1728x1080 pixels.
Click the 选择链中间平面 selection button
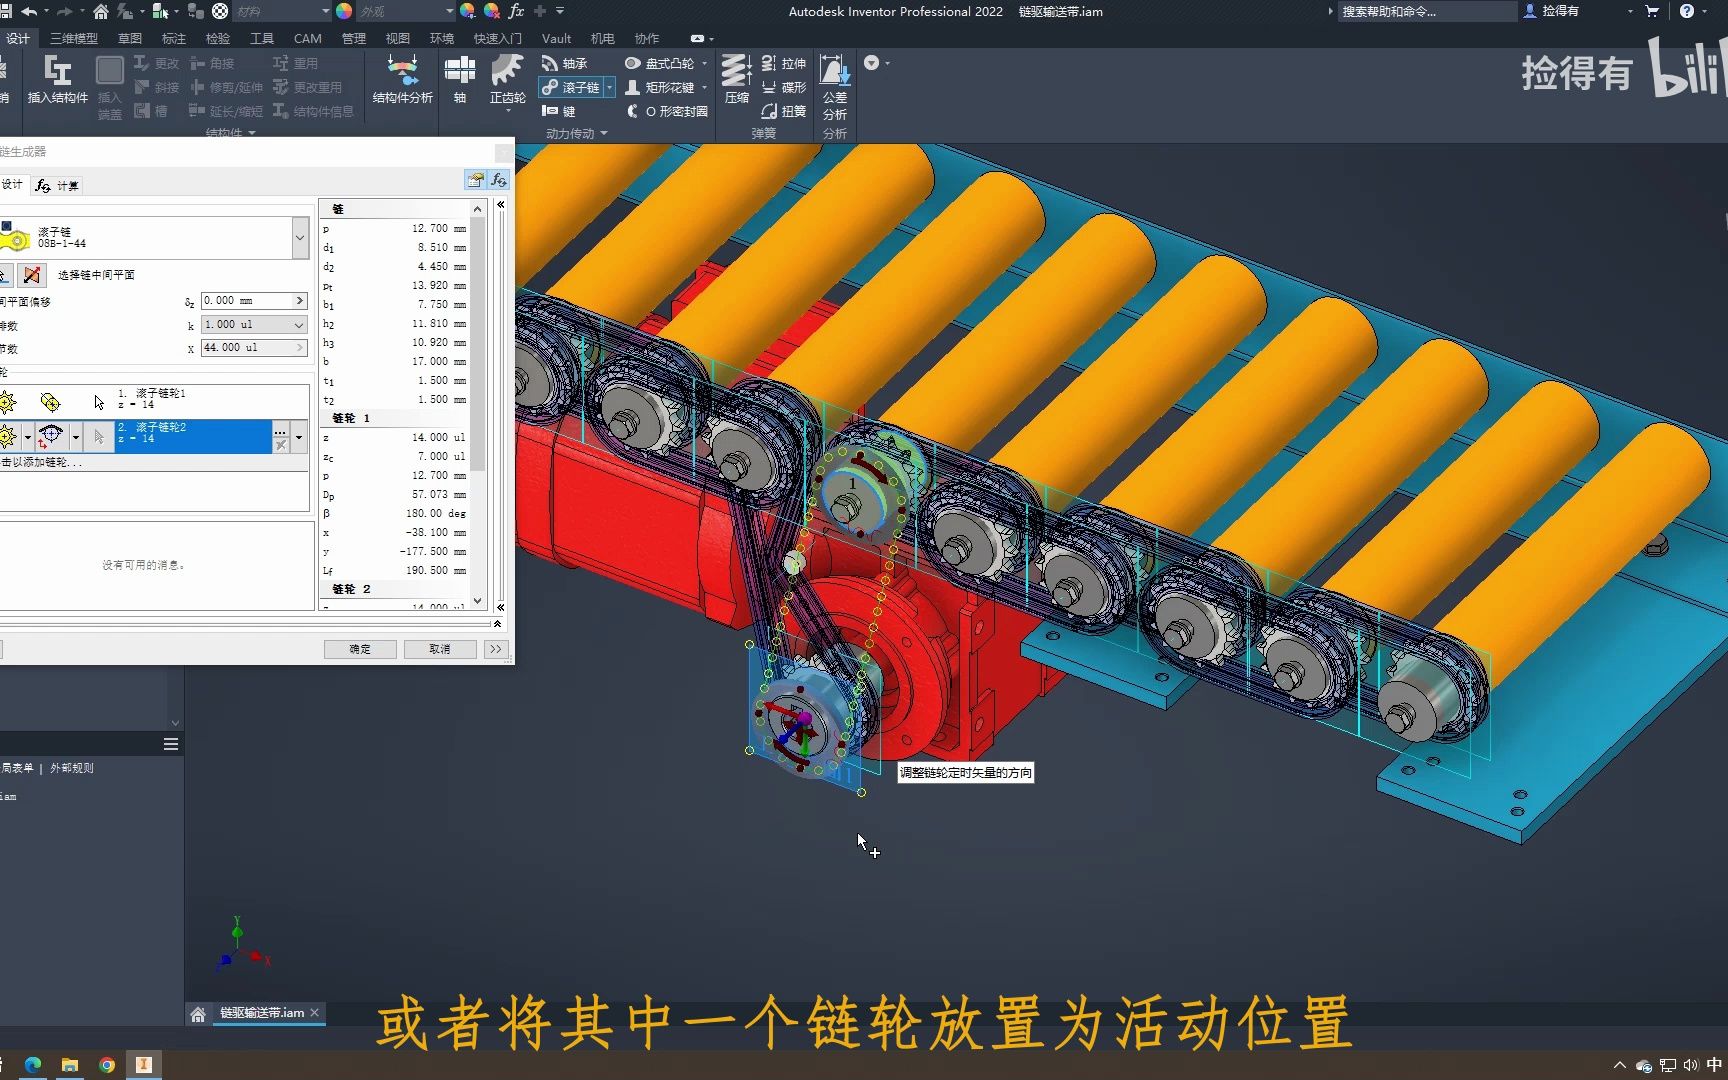(x=7, y=275)
